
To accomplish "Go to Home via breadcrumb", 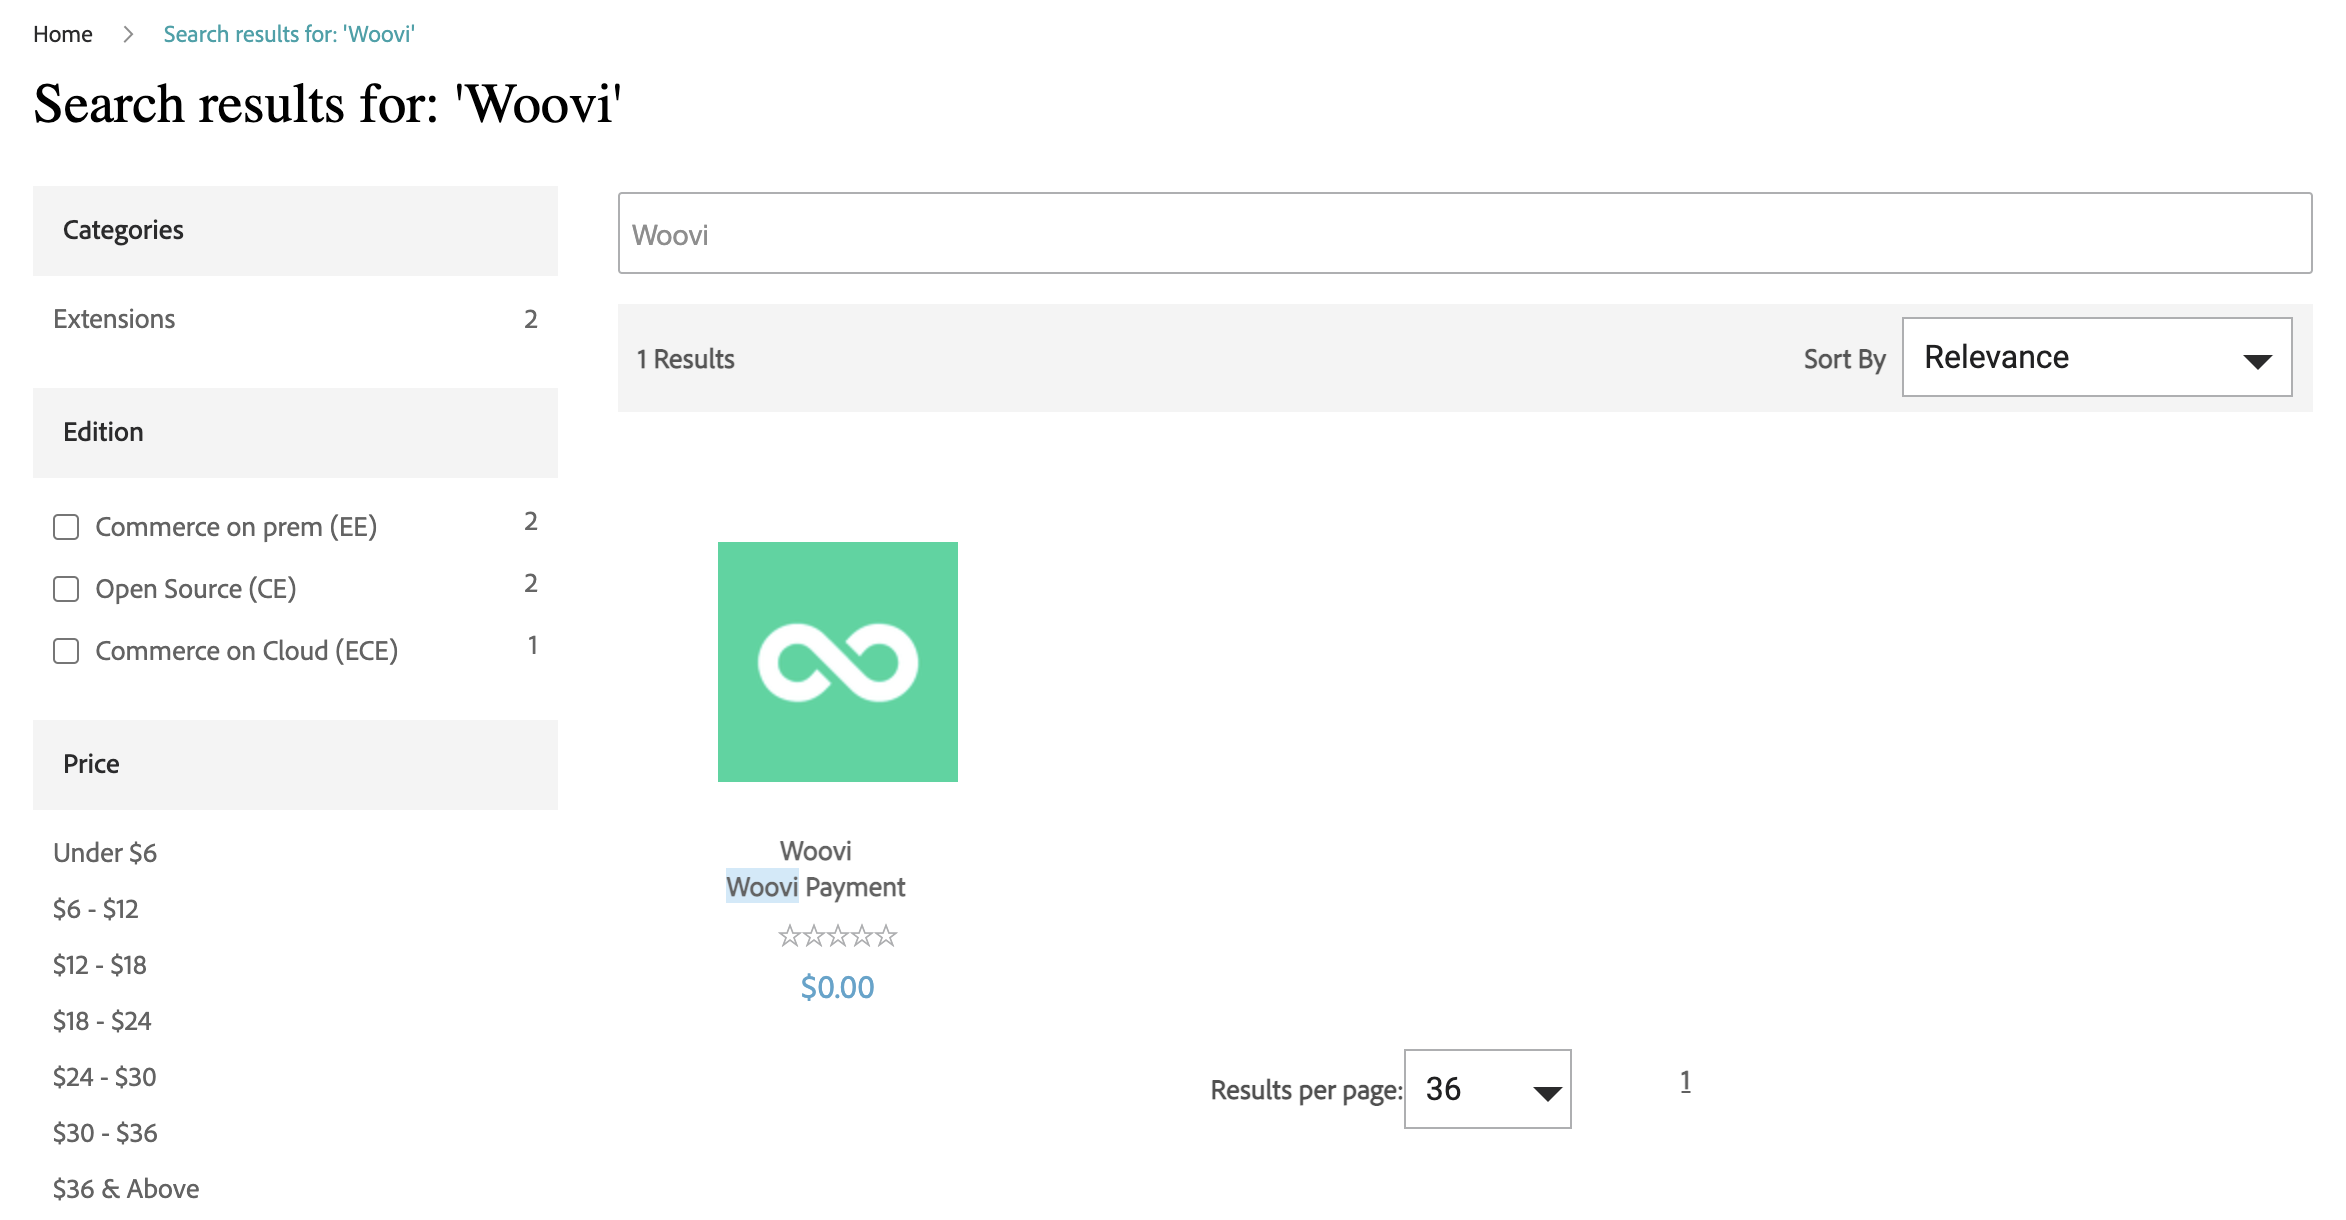I will pyautogui.click(x=62, y=35).
